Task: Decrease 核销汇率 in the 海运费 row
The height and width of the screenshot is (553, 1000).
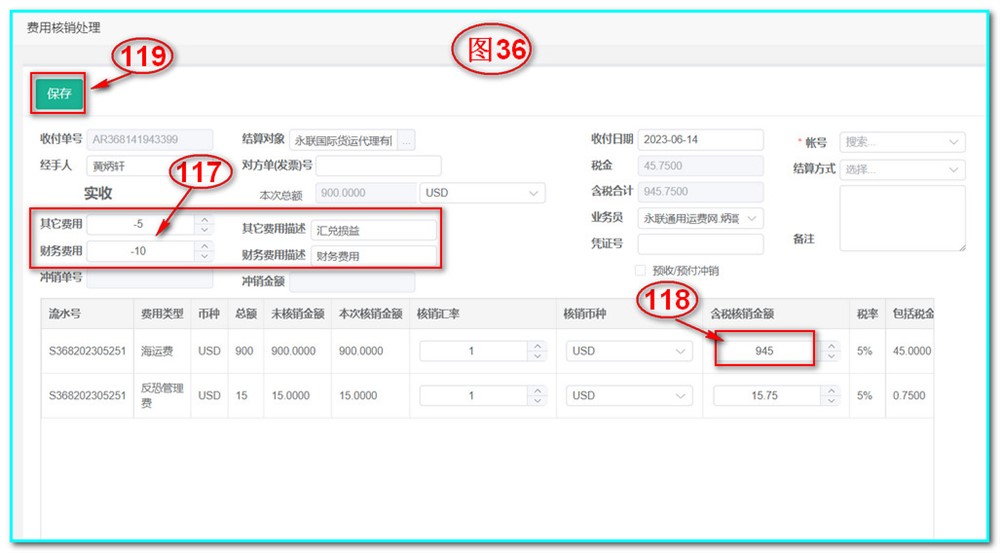Action: pos(538,356)
